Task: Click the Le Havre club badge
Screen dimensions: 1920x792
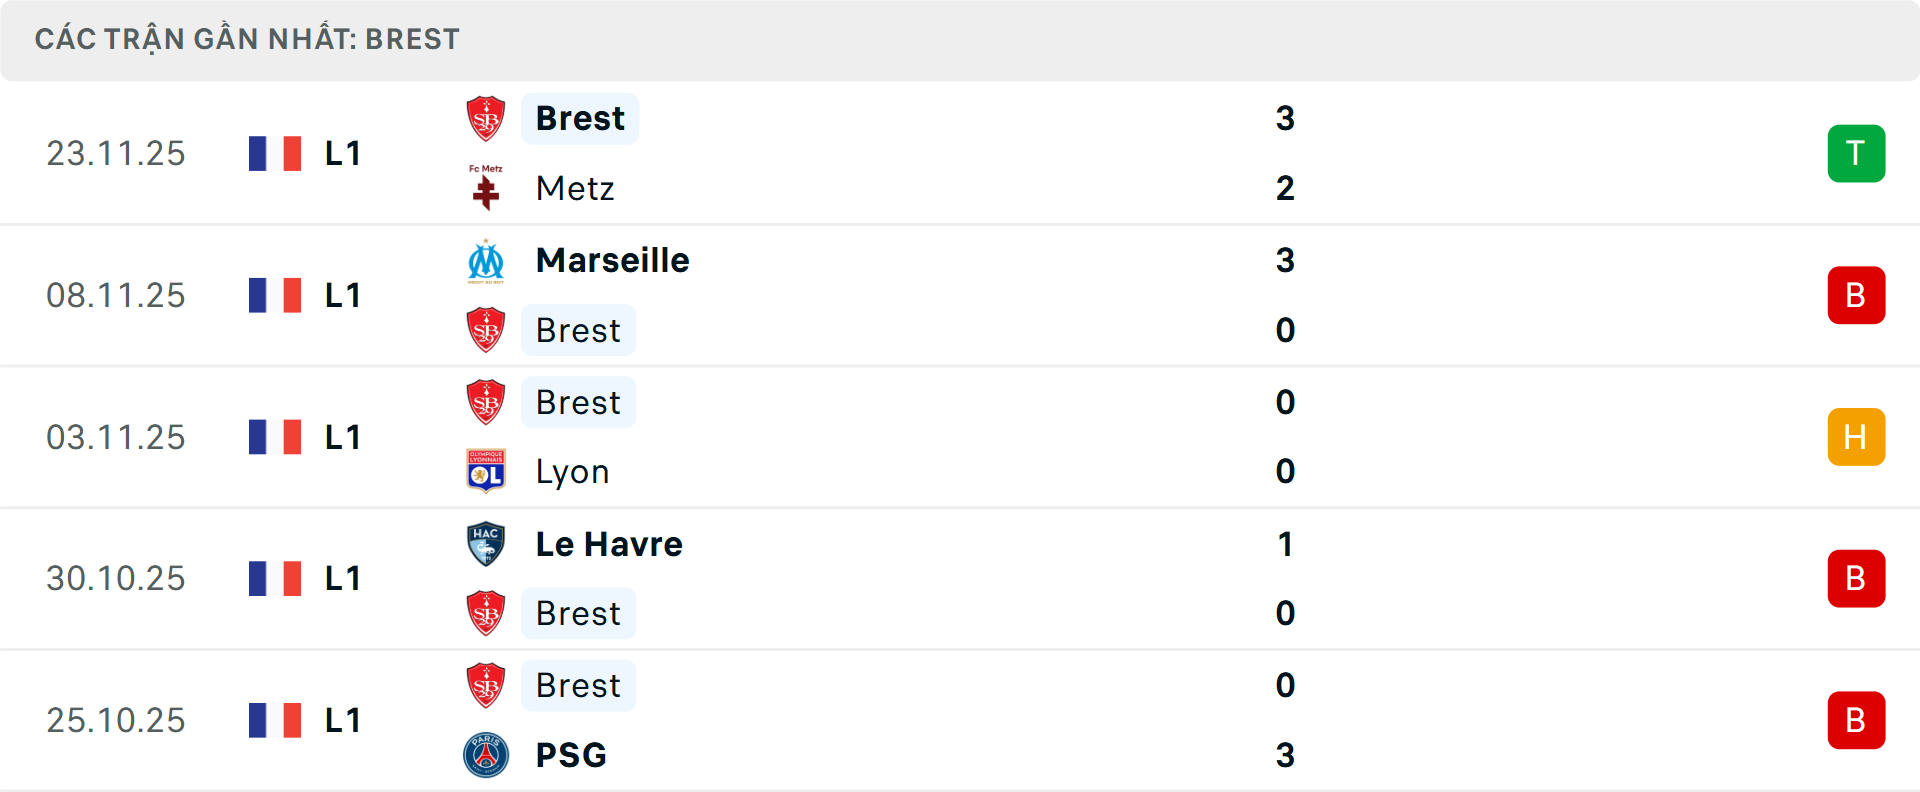Action: [486, 544]
